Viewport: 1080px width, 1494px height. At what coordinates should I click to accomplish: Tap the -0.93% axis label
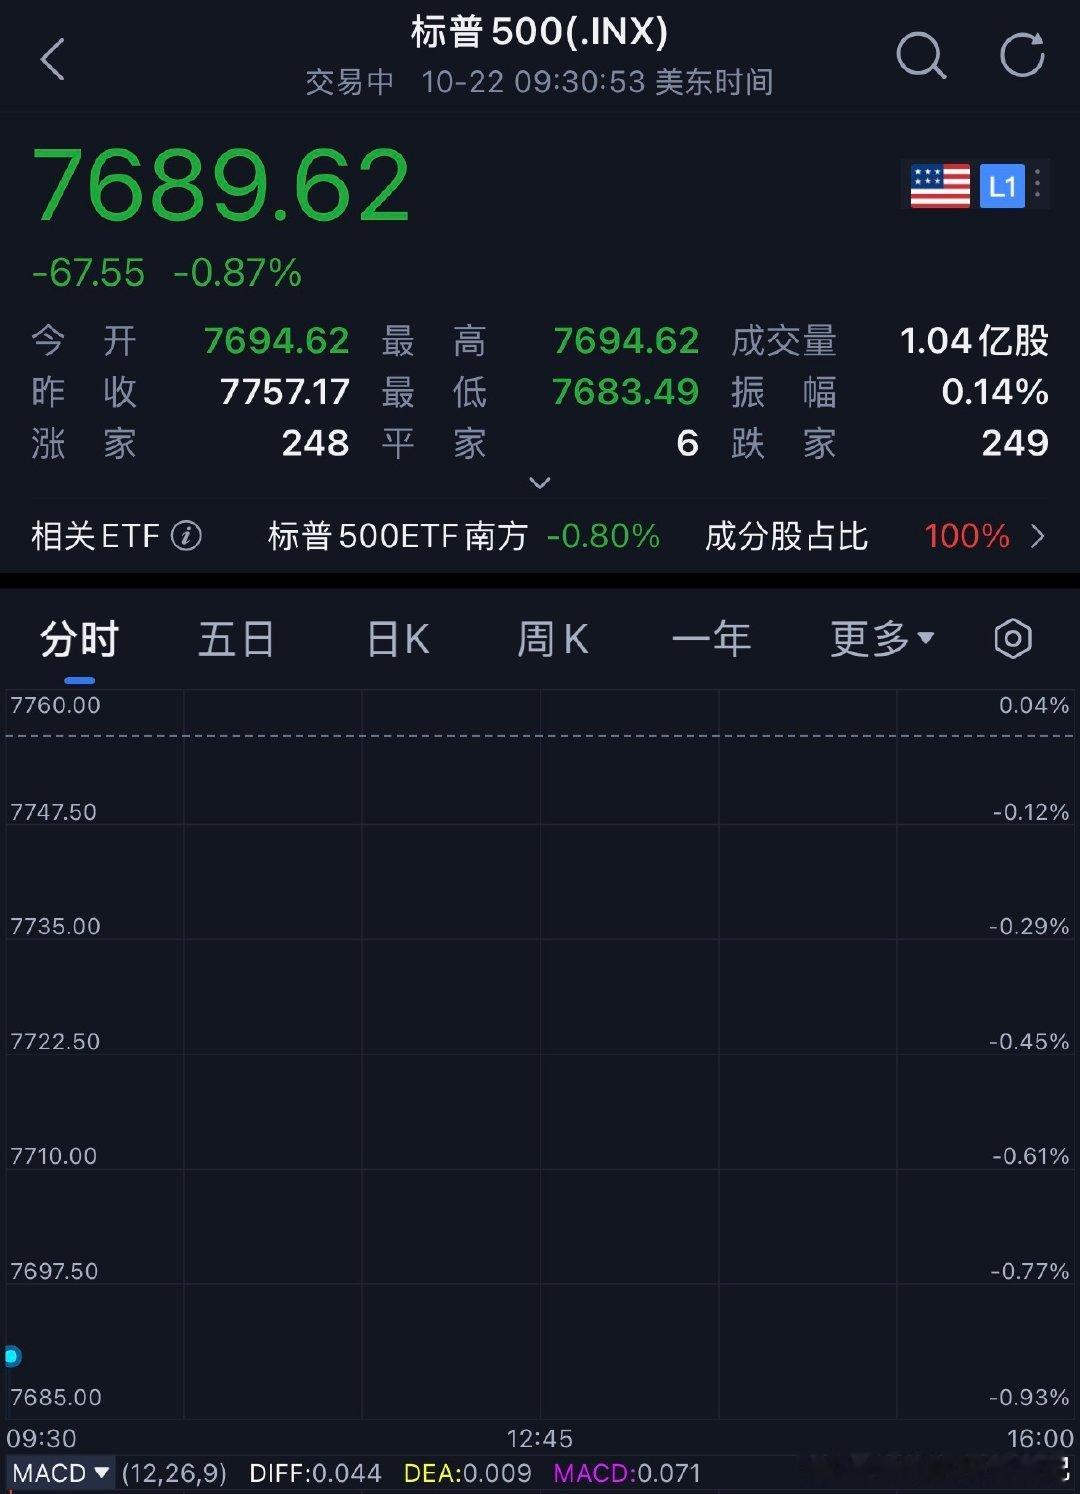point(1029,1397)
